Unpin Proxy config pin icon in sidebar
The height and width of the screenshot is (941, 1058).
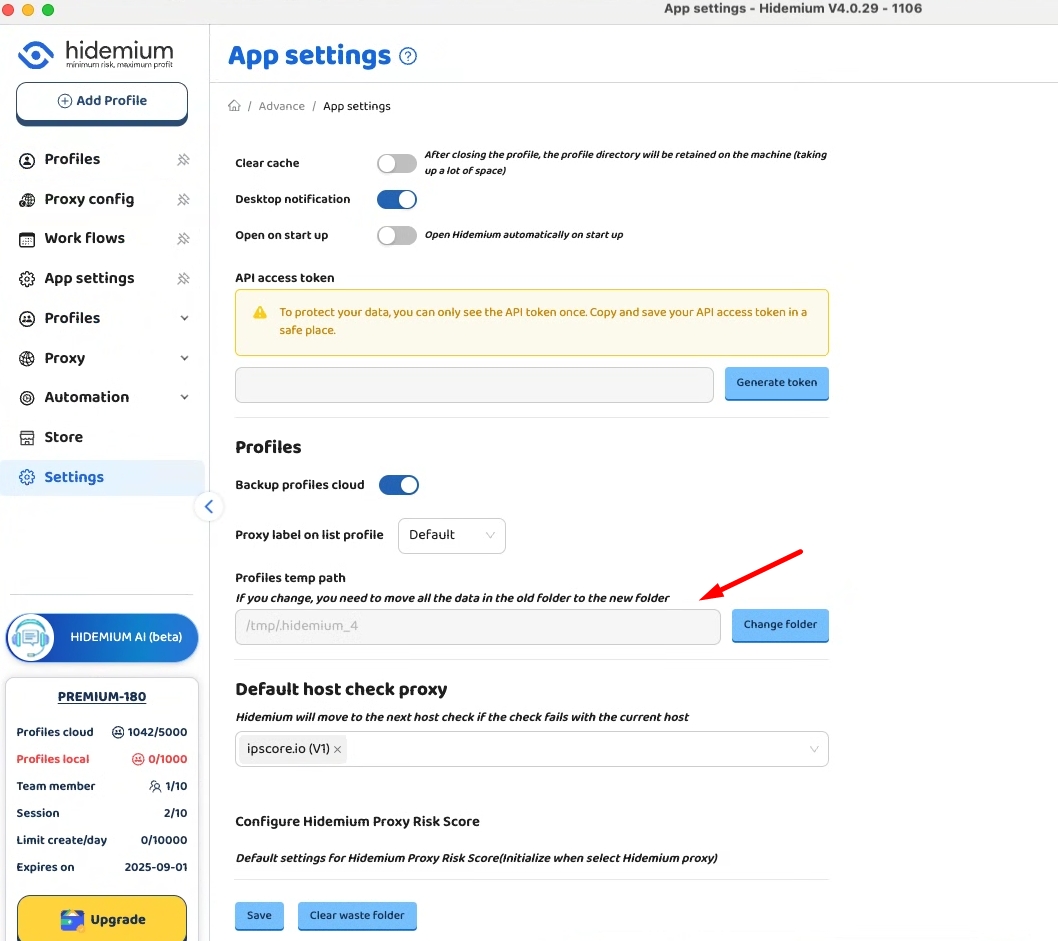coord(183,199)
